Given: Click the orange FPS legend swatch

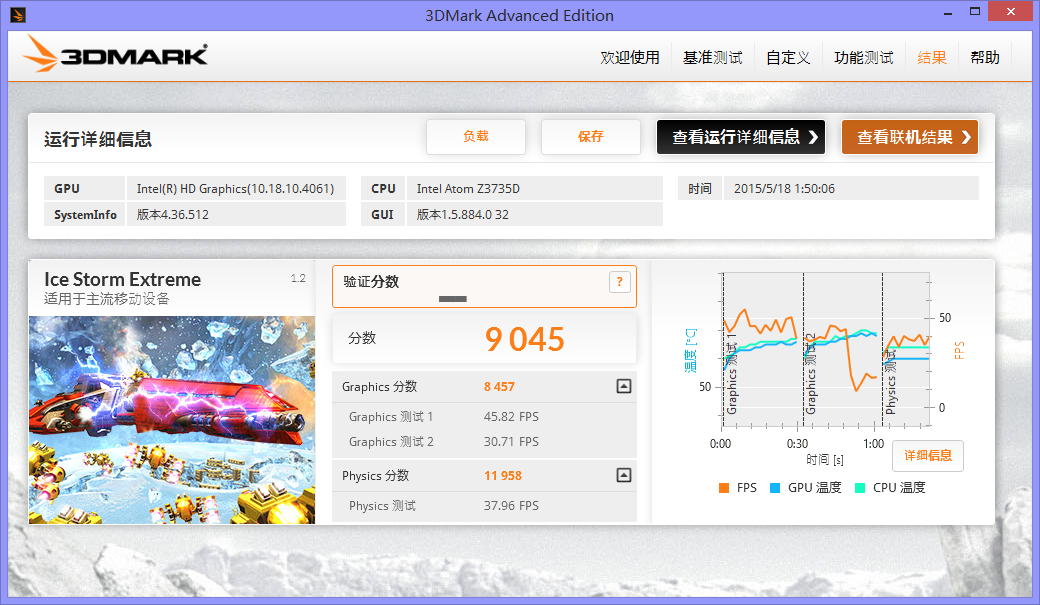Looking at the screenshot, I should [x=724, y=488].
